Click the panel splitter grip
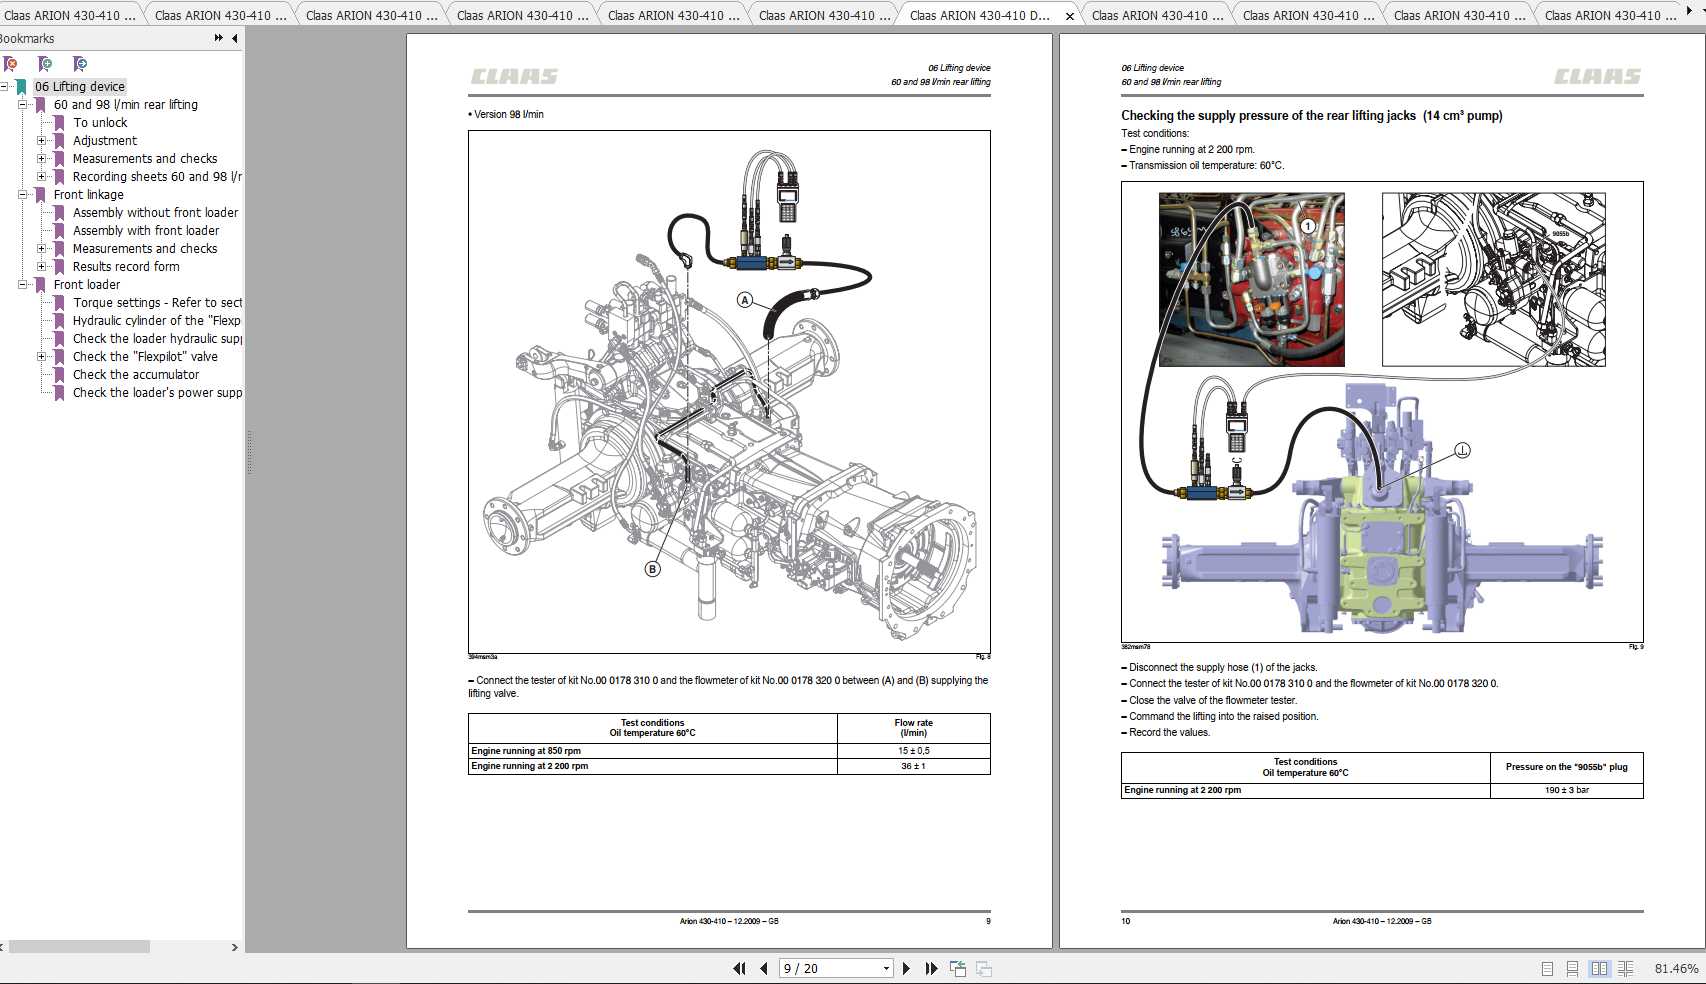The image size is (1706, 984). [x=249, y=452]
